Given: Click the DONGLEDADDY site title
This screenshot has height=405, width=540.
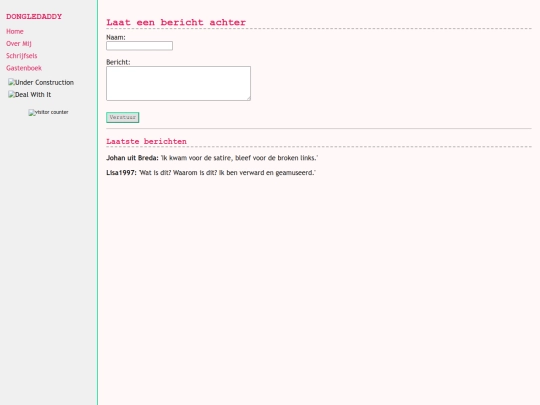Looking at the screenshot, I should [34, 17].
